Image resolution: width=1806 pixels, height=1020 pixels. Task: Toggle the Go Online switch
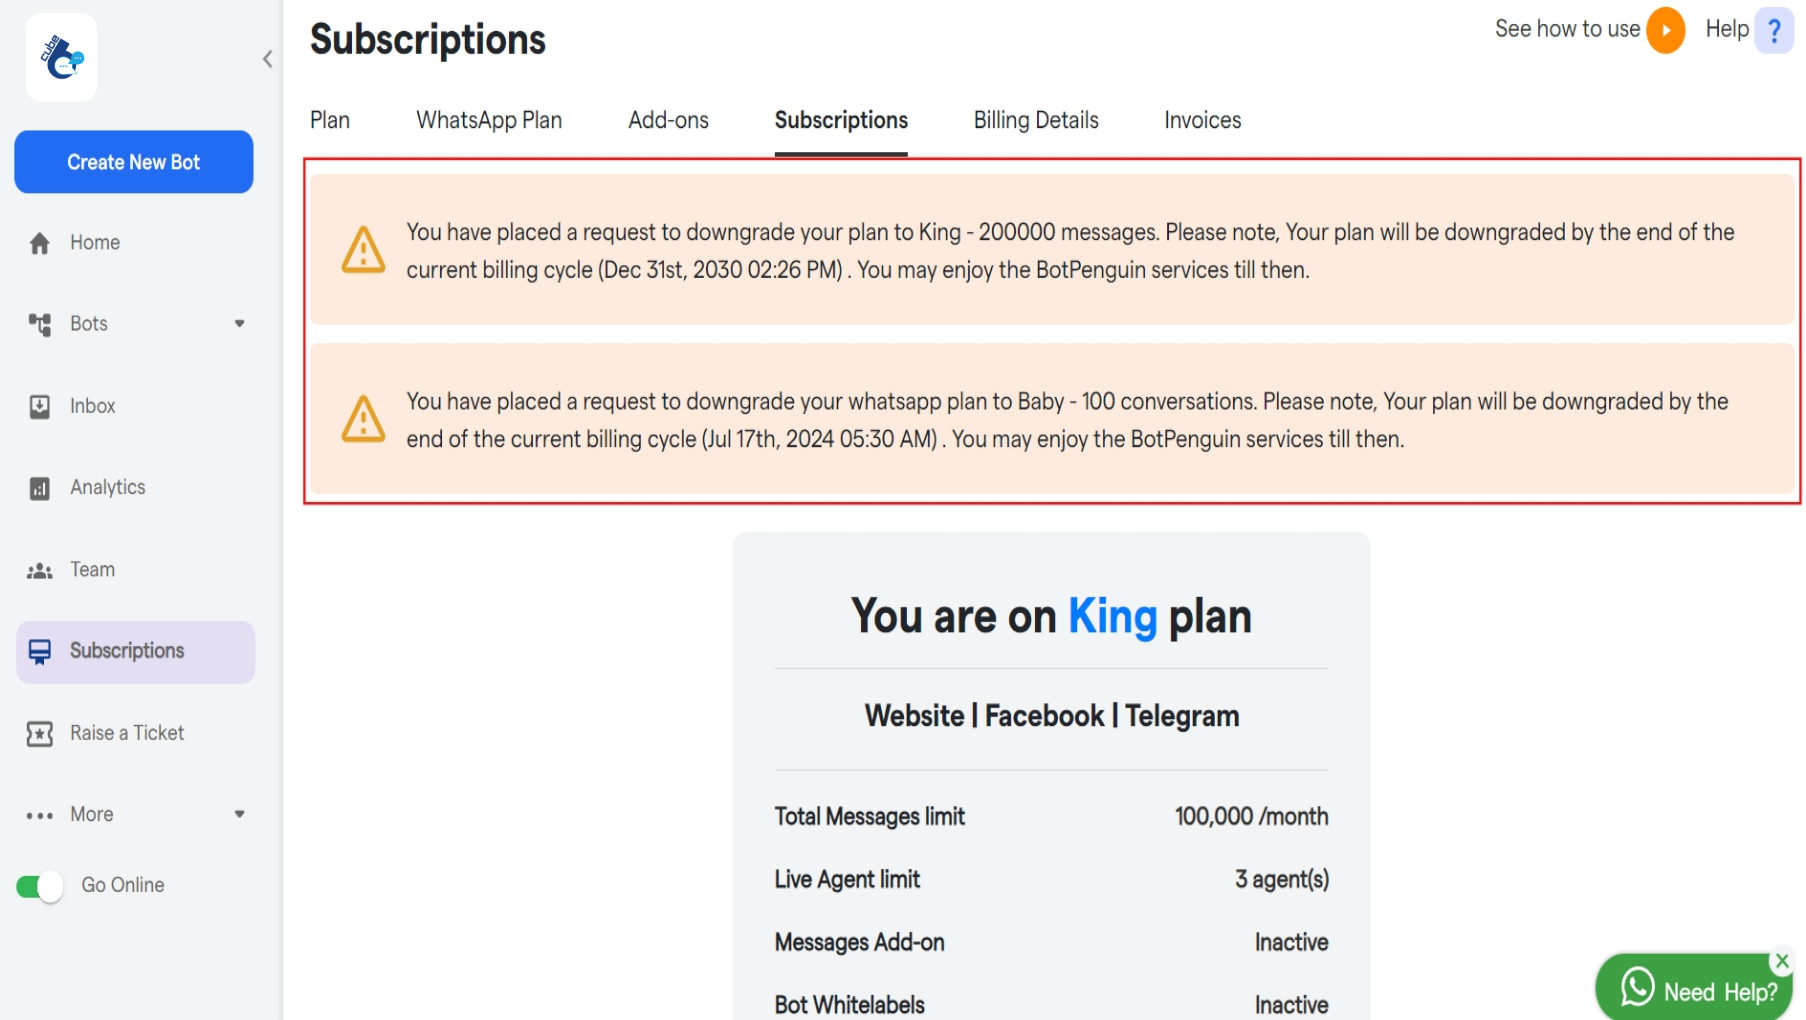pyautogui.click(x=38, y=885)
